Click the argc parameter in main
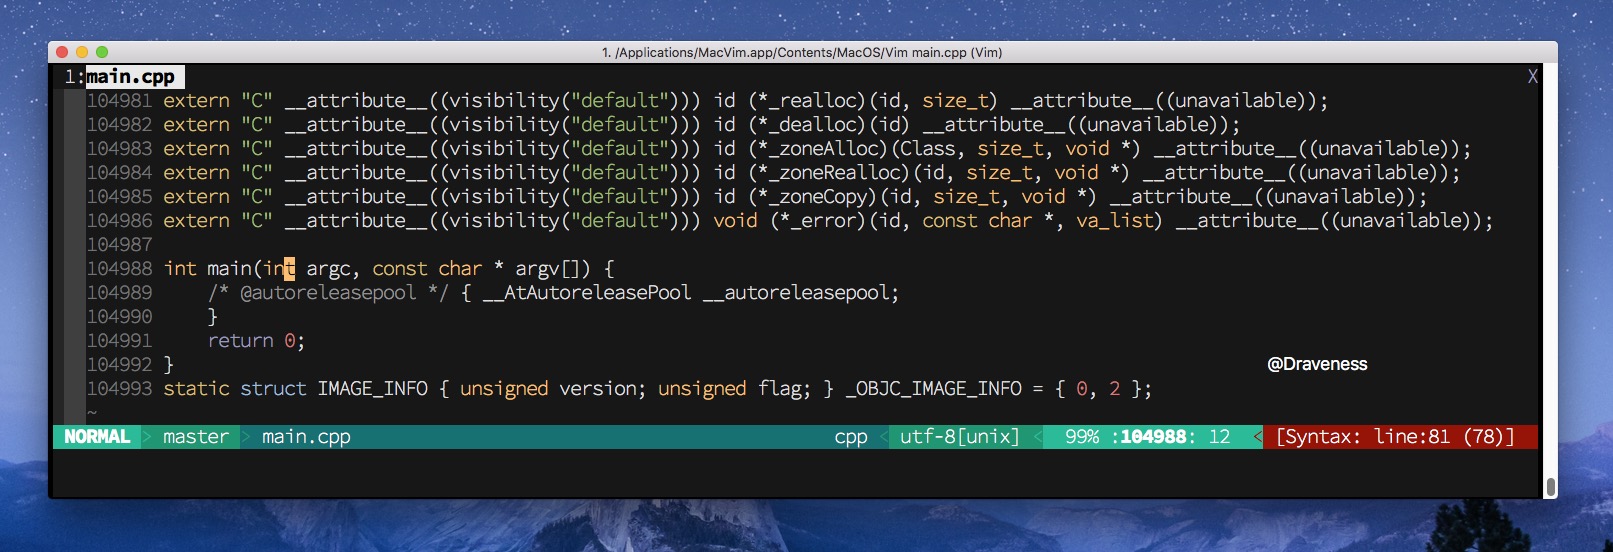The height and width of the screenshot is (552, 1613). (328, 270)
